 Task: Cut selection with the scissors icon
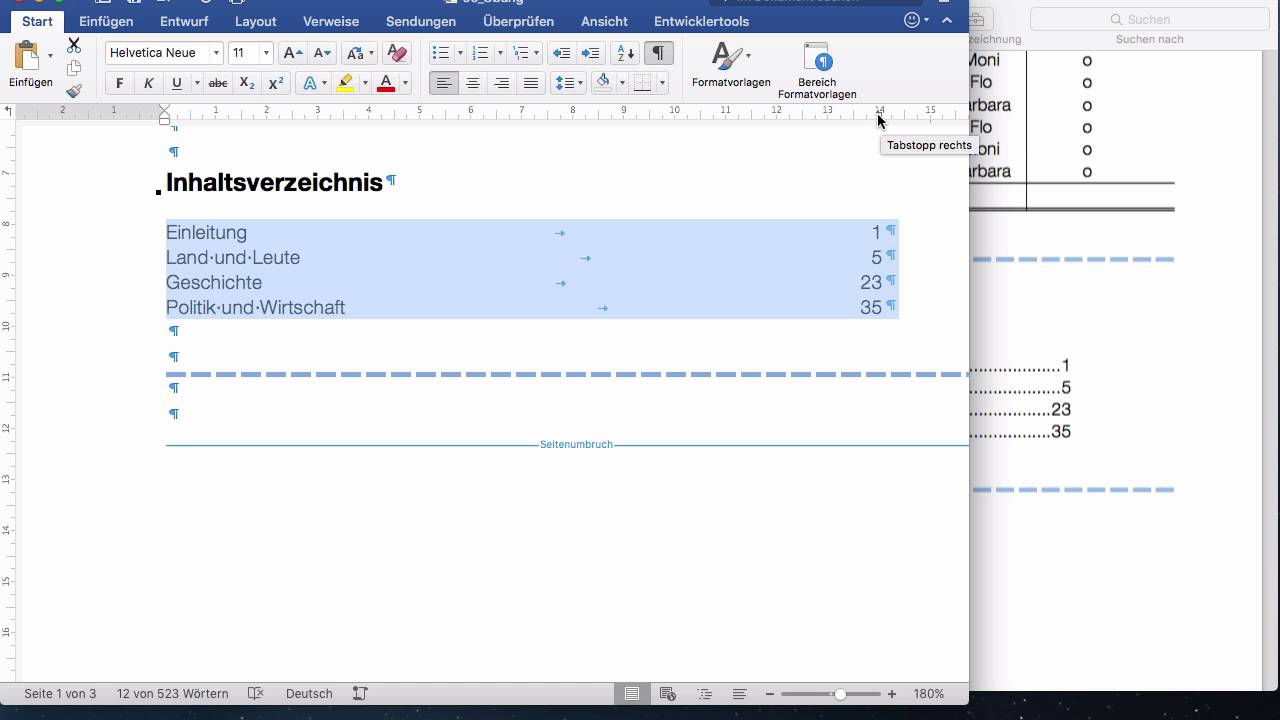point(74,46)
